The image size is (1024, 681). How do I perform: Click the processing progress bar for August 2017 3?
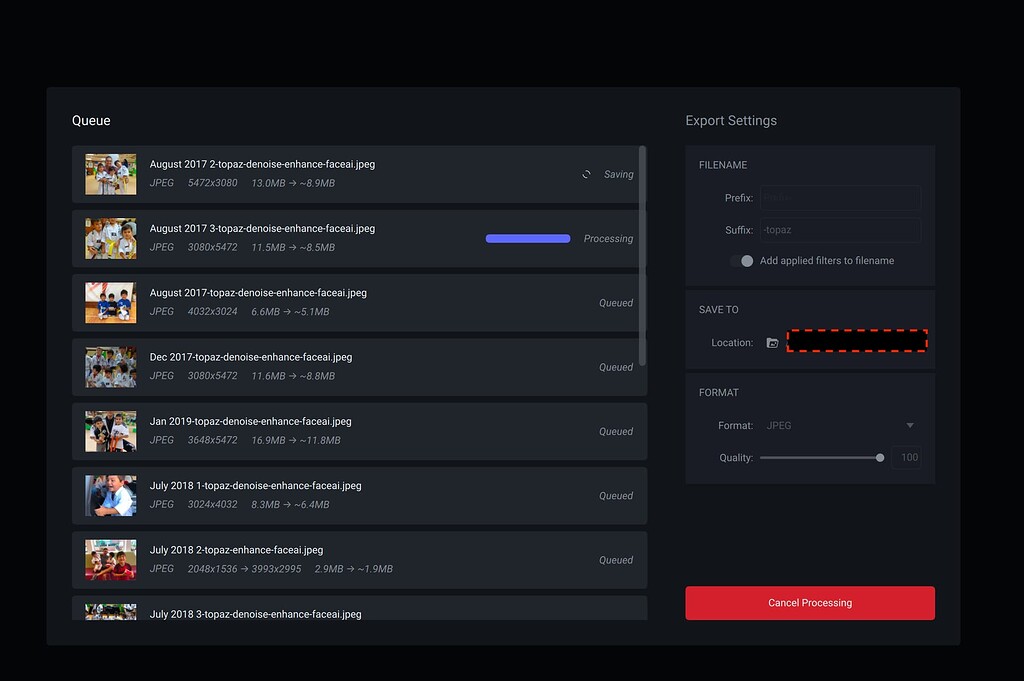point(528,238)
